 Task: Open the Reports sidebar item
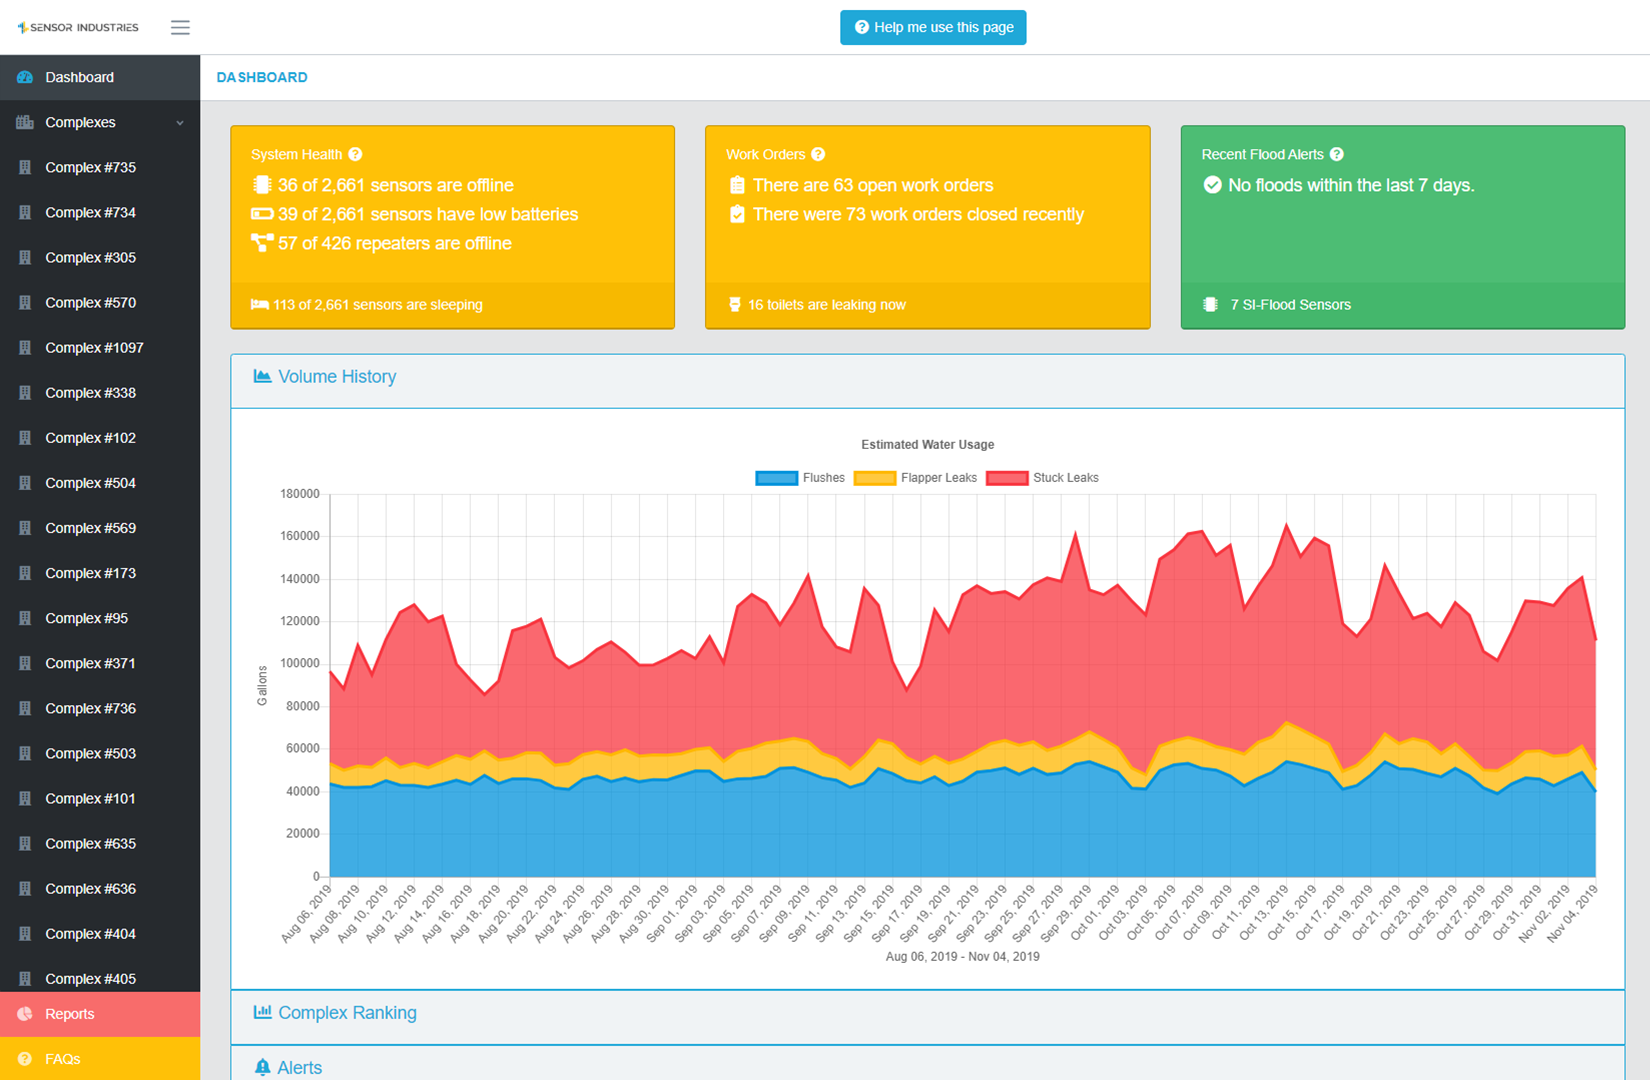click(100, 1014)
